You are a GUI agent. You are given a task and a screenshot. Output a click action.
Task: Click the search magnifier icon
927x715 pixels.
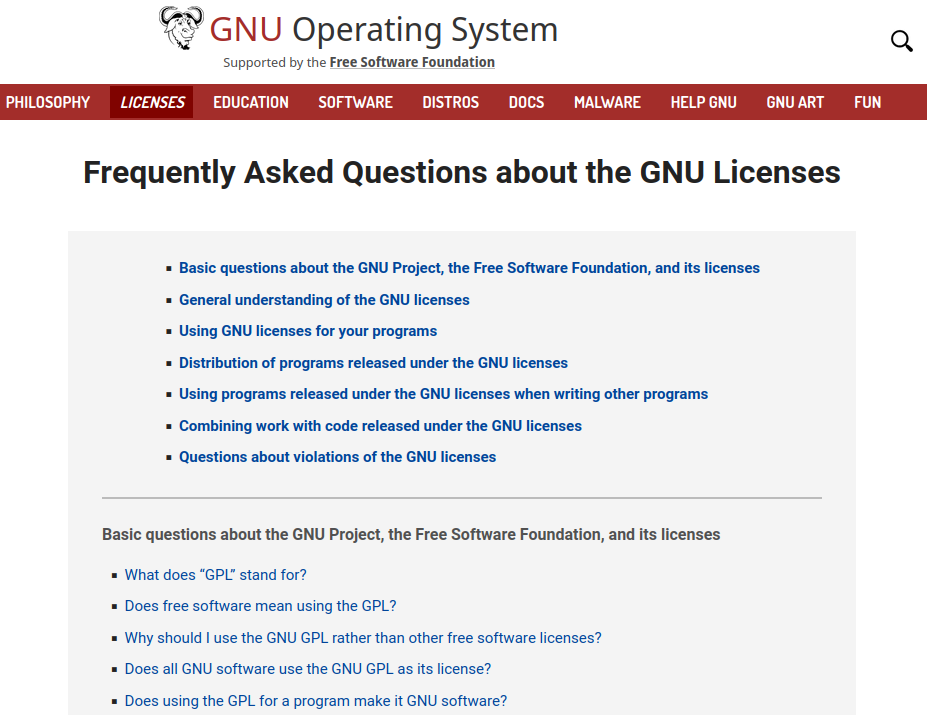(x=901, y=41)
